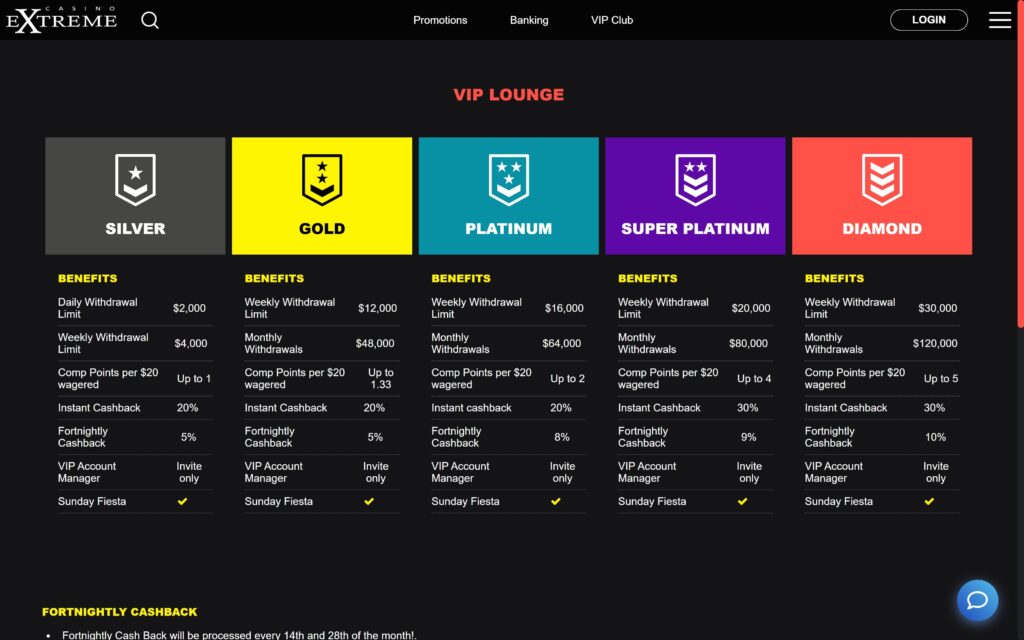Screen dimensions: 1024x640
Task: Click the VIP LOUNGE heading
Action: (508, 95)
